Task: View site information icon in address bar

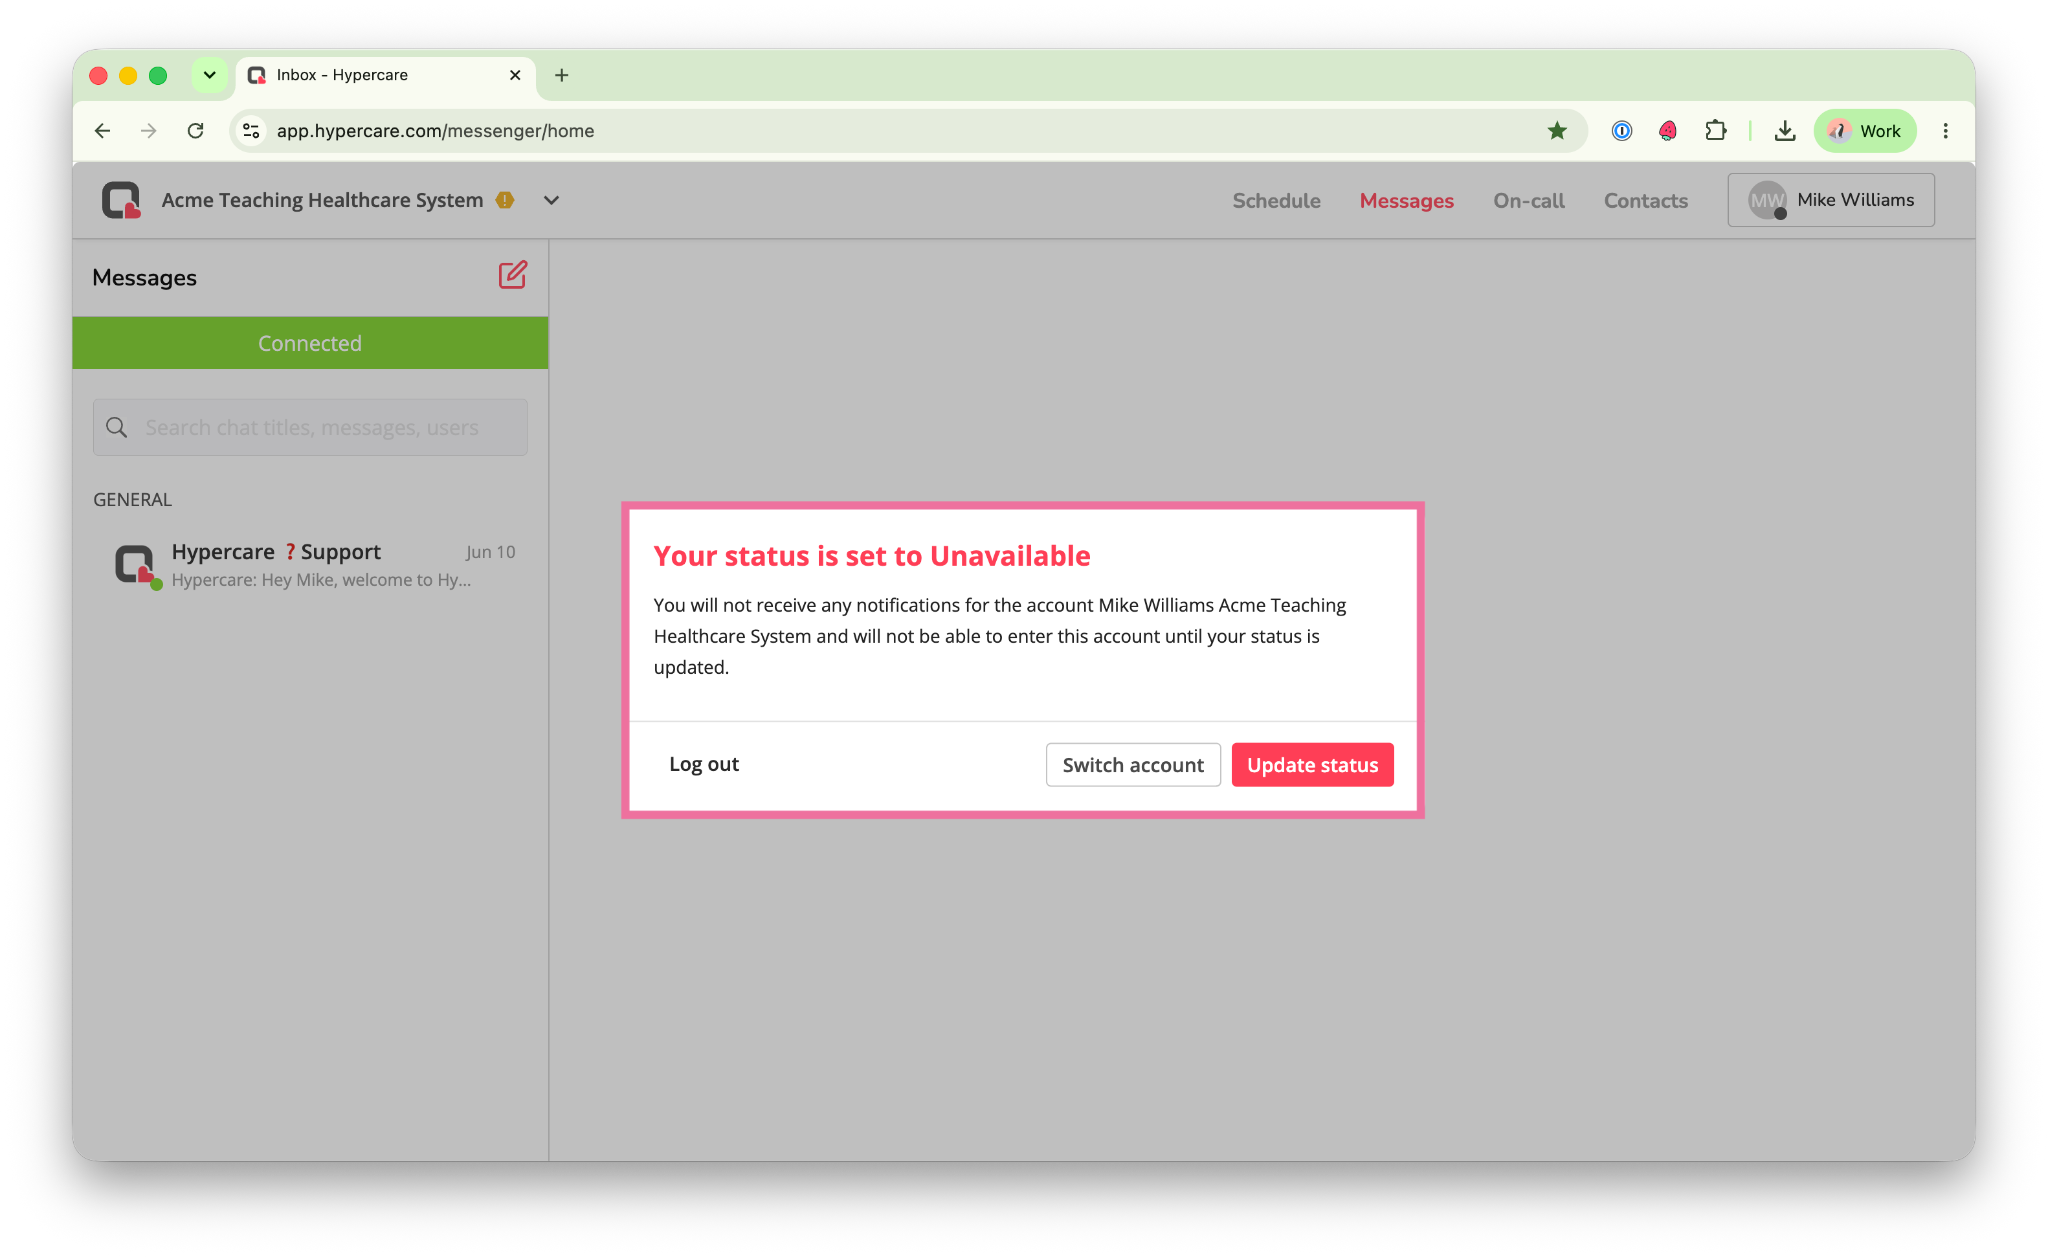Action: [252, 131]
